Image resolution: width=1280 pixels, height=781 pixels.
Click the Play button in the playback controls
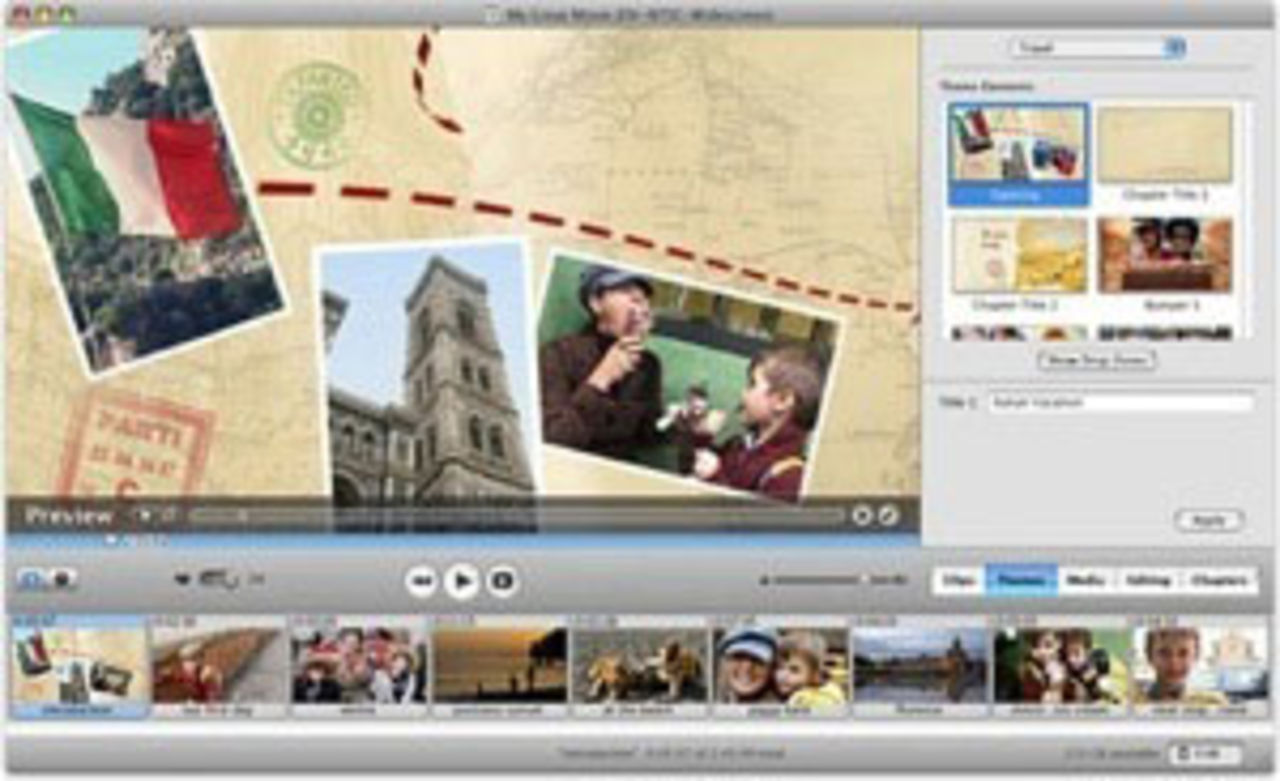tap(461, 580)
